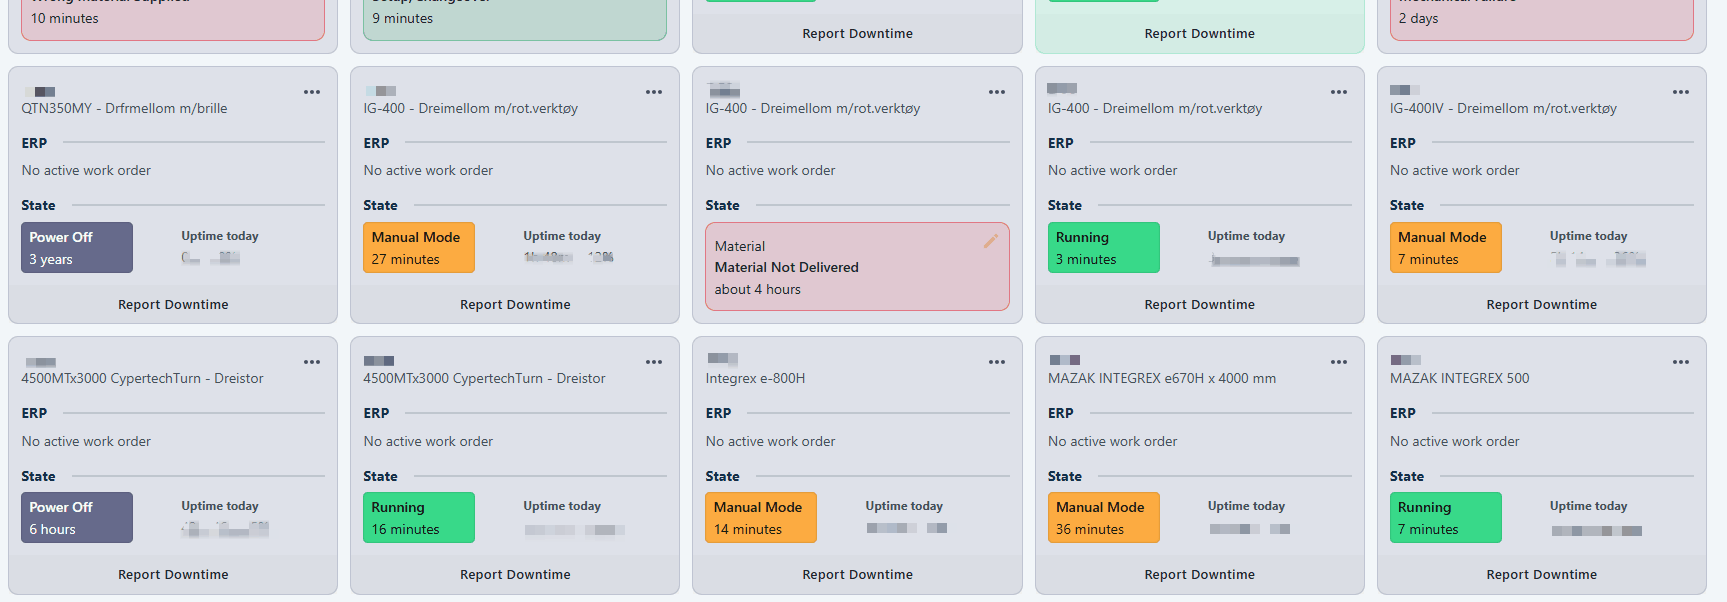Select the Running 16 minutes state badge
This screenshot has height=602, width=1727.
(418, 518)
